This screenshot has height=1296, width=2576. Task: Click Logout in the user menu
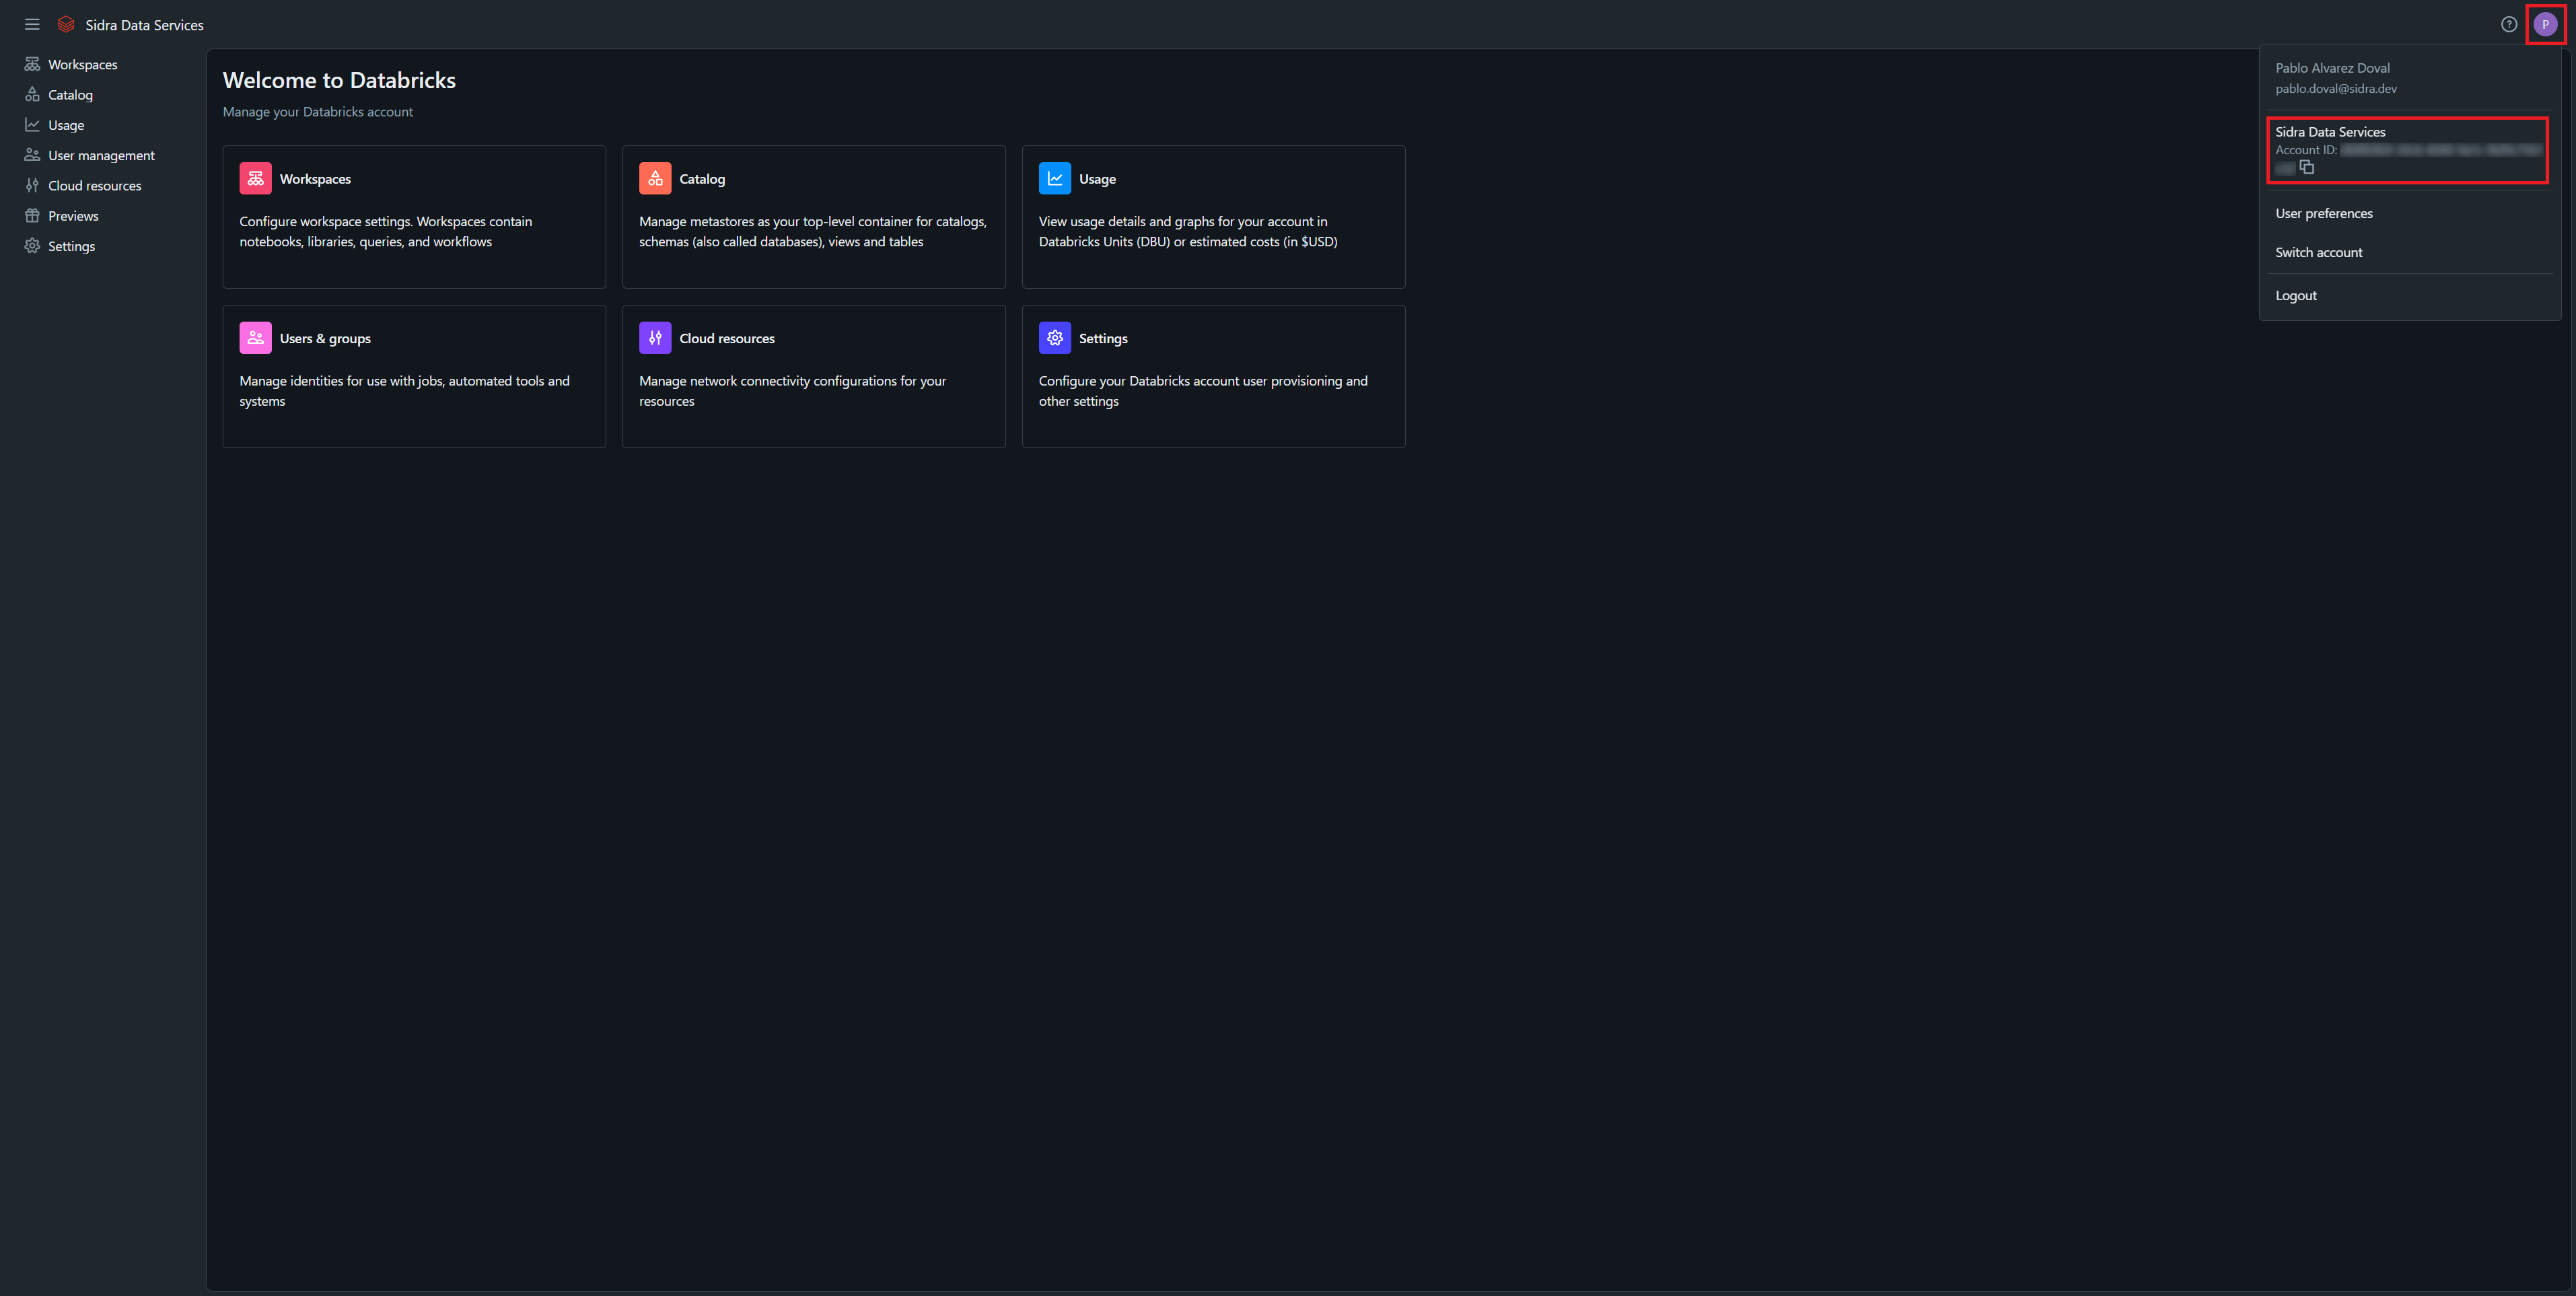(x=2295, y=295)
